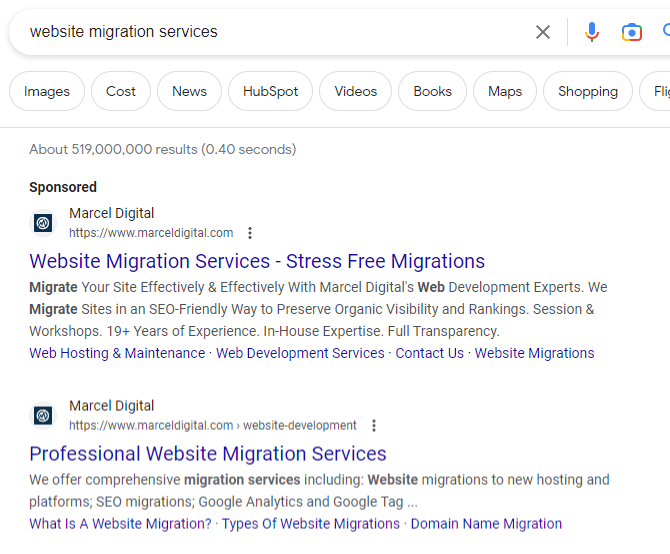The height and width of the screenshot is (554, 670).
Task: Select the Cost filter chip
Action: pos(121,91)
